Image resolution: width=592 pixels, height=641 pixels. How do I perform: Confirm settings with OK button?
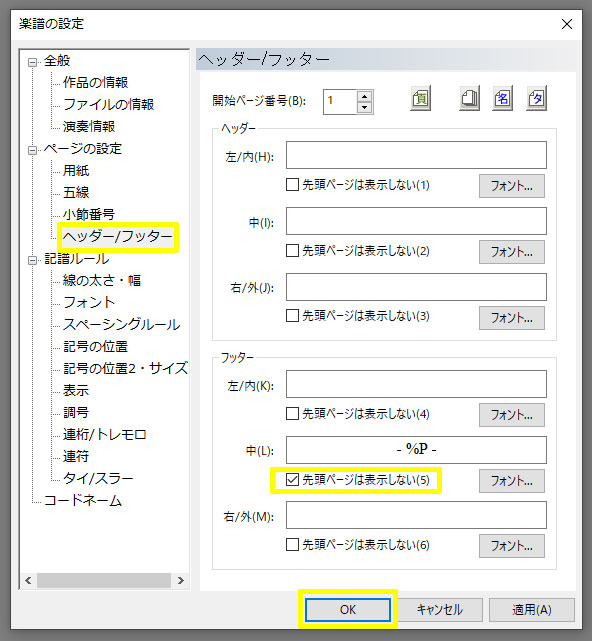(x=348, y=610)
